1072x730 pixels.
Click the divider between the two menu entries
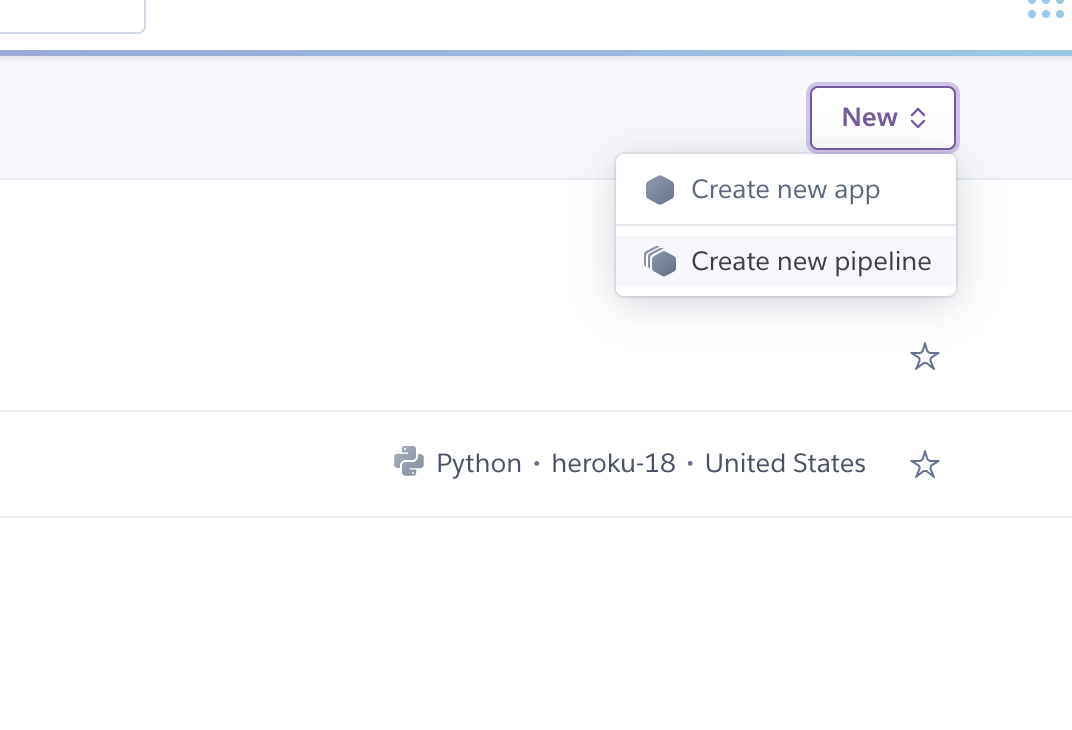point(786,225)
